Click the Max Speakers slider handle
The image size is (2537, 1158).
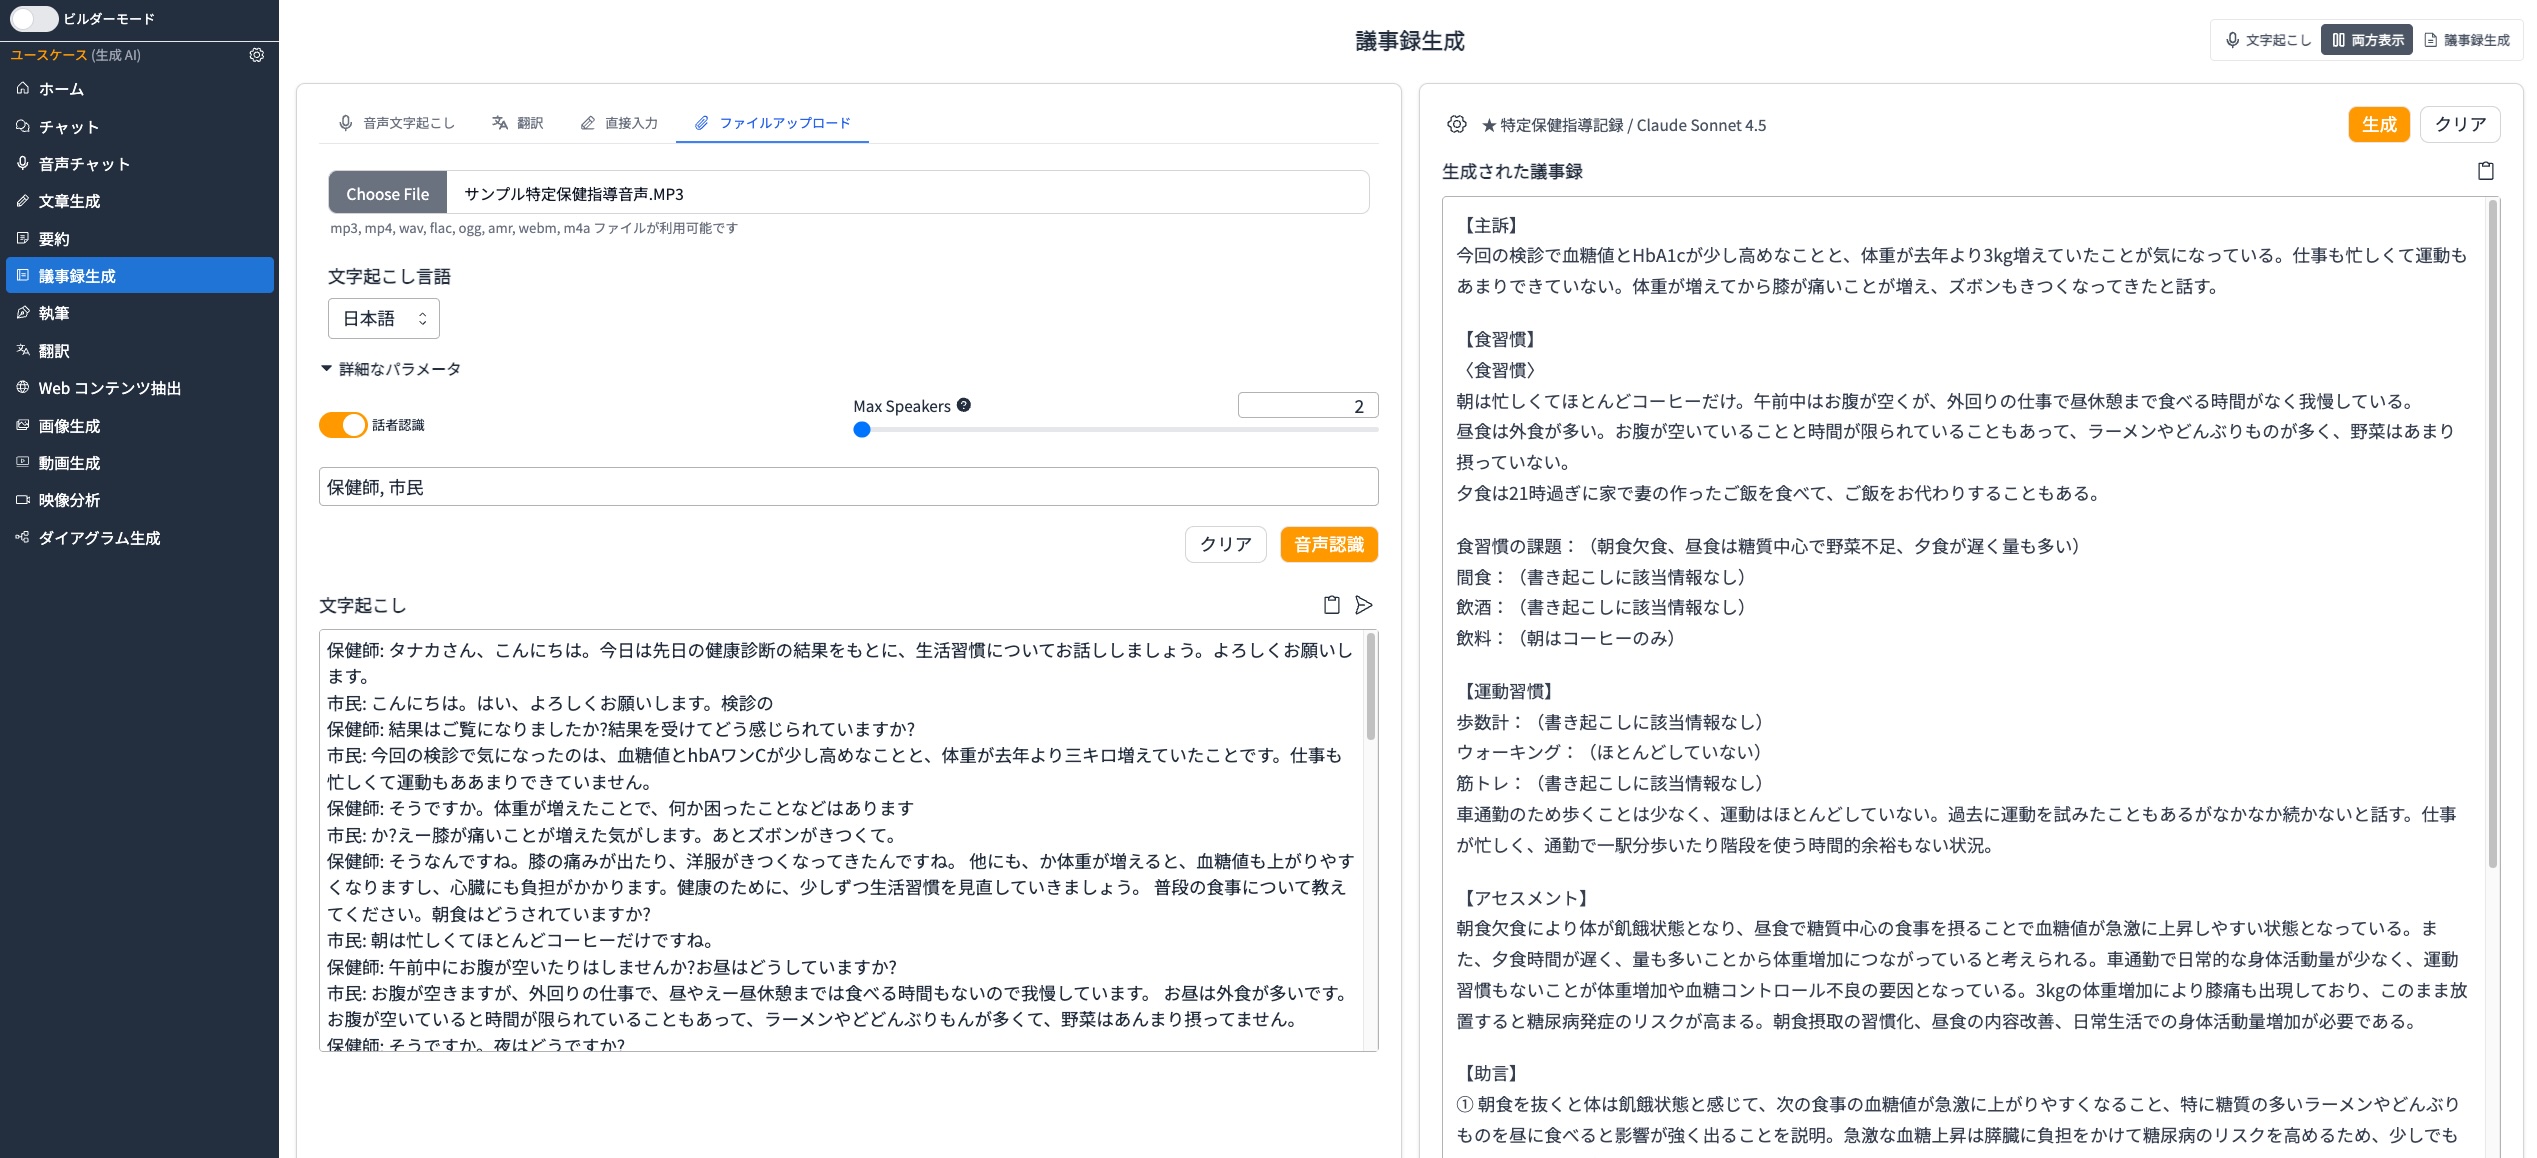(862, 430)
